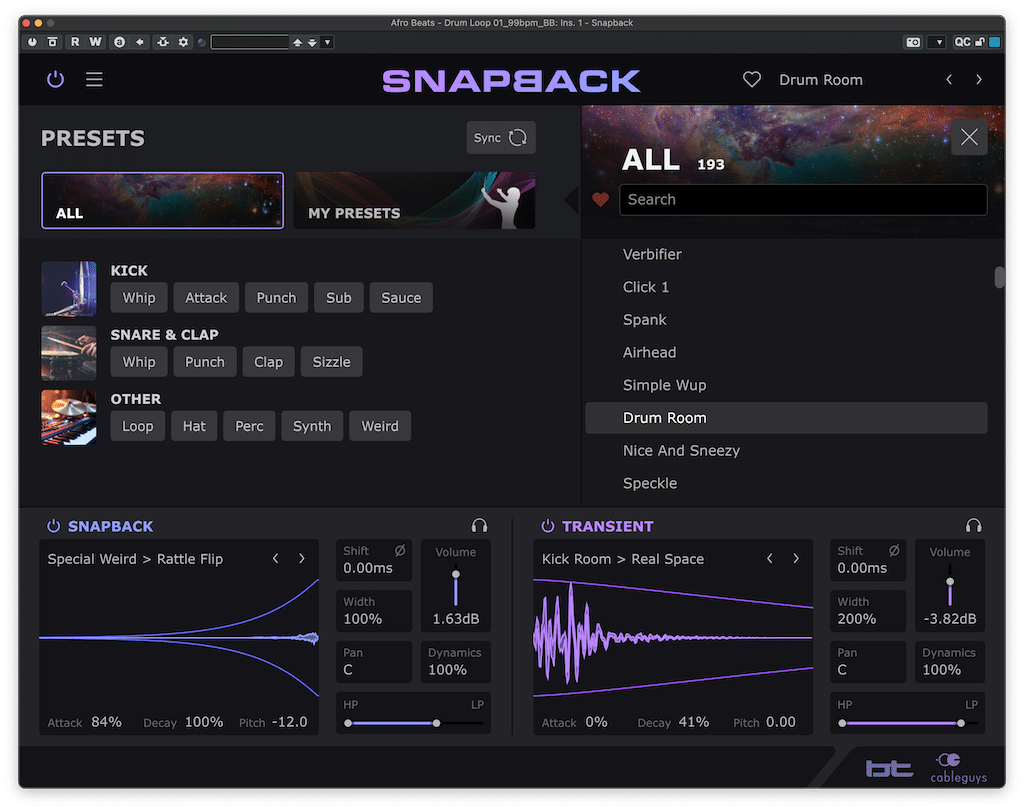Previous sample for Transient layer
Screen dimensions: 1024x810
[x=770, y=559]
